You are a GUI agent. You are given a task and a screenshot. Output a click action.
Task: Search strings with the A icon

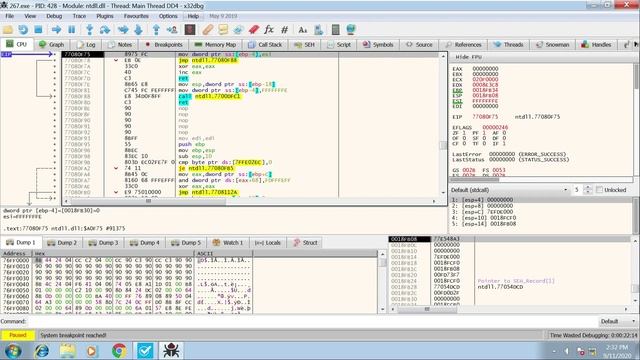302,29
